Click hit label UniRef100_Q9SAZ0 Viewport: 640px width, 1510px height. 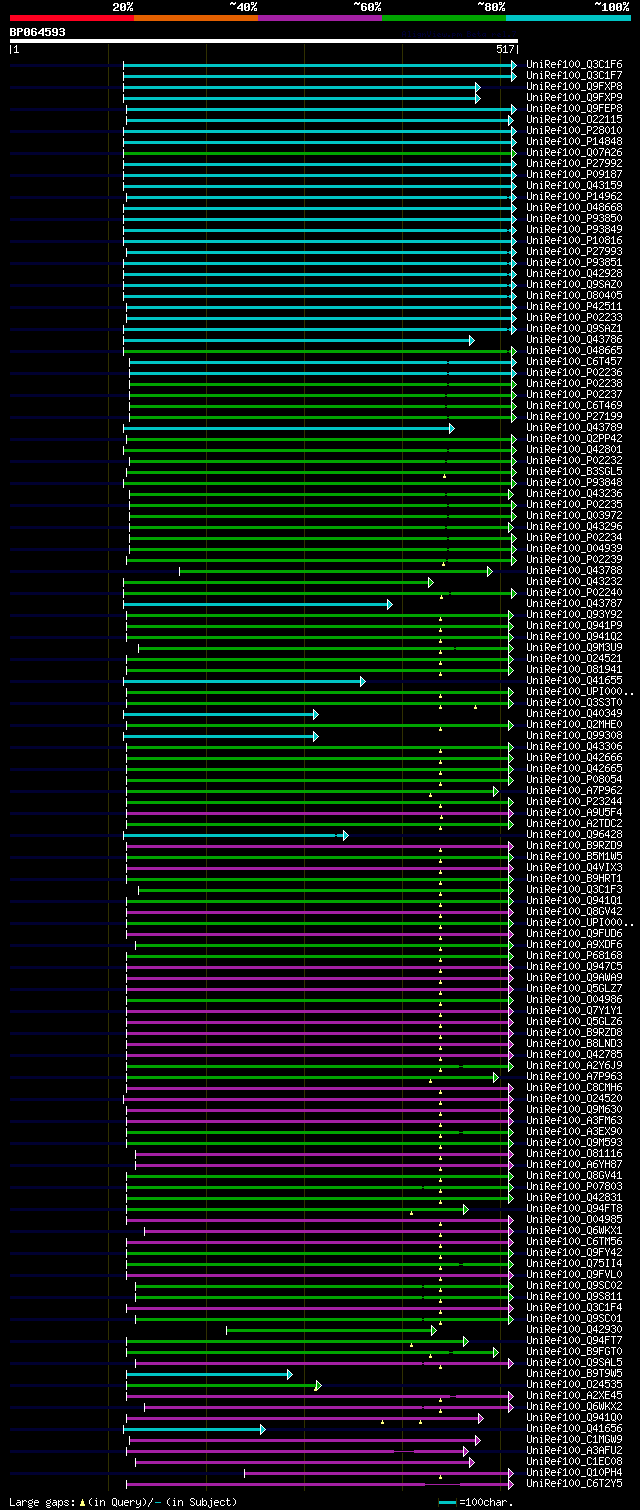(x=574, y=285)
